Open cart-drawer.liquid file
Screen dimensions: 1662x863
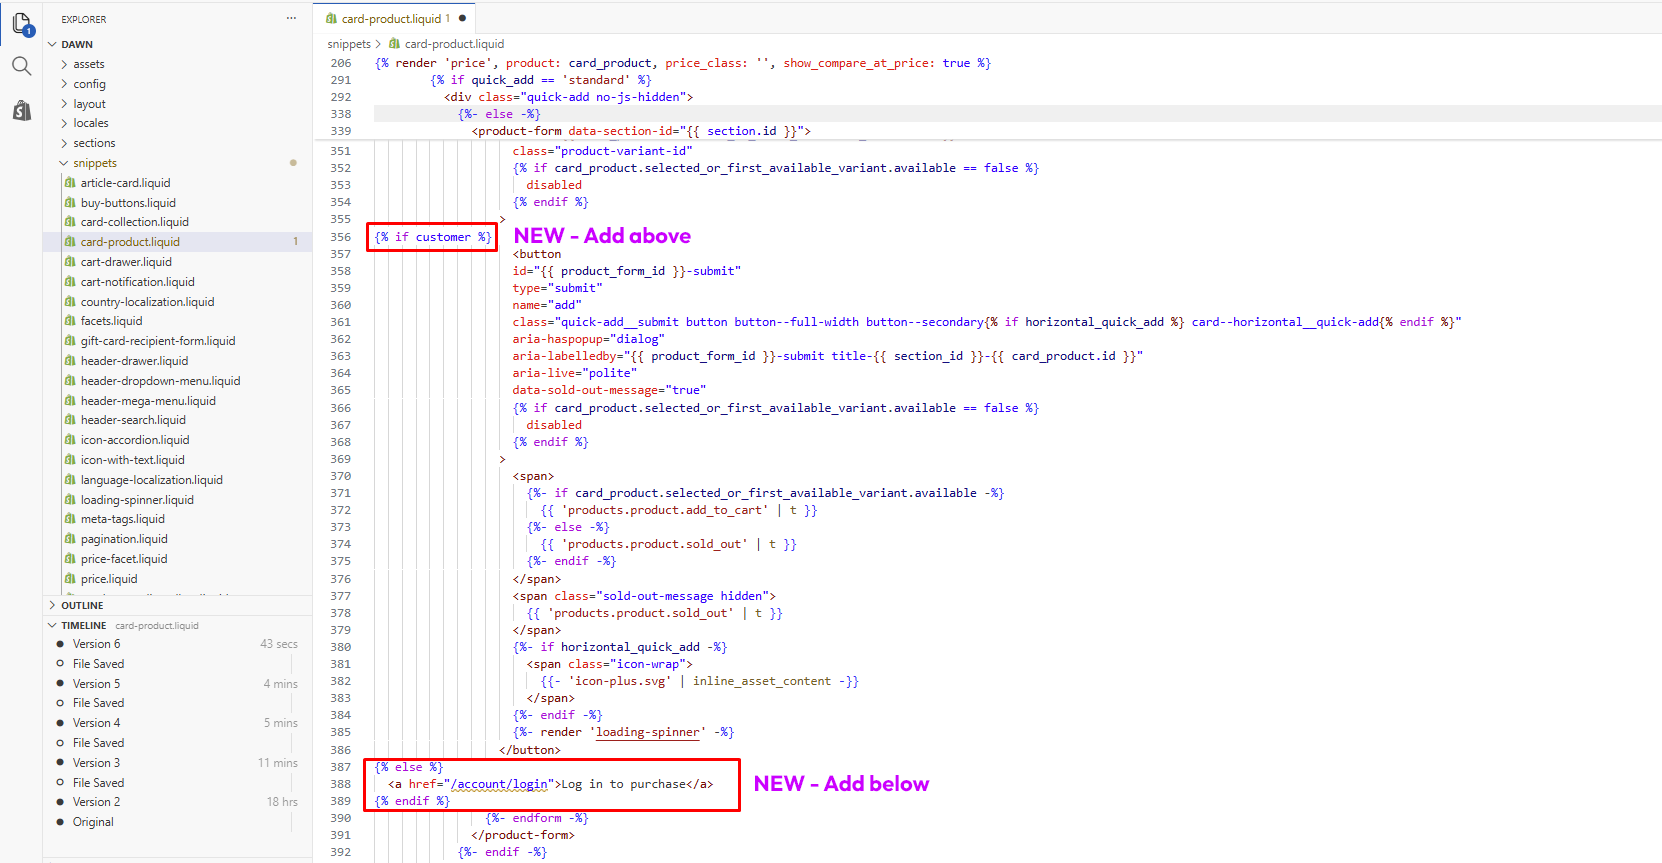(x=126, y=262)
